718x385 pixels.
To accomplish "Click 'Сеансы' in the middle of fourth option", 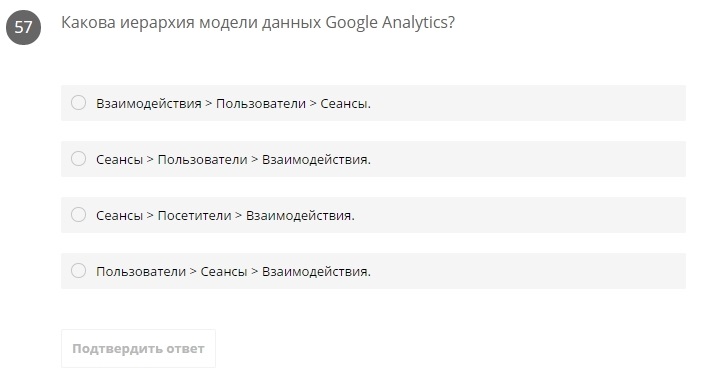I will [x=224, y=271].
